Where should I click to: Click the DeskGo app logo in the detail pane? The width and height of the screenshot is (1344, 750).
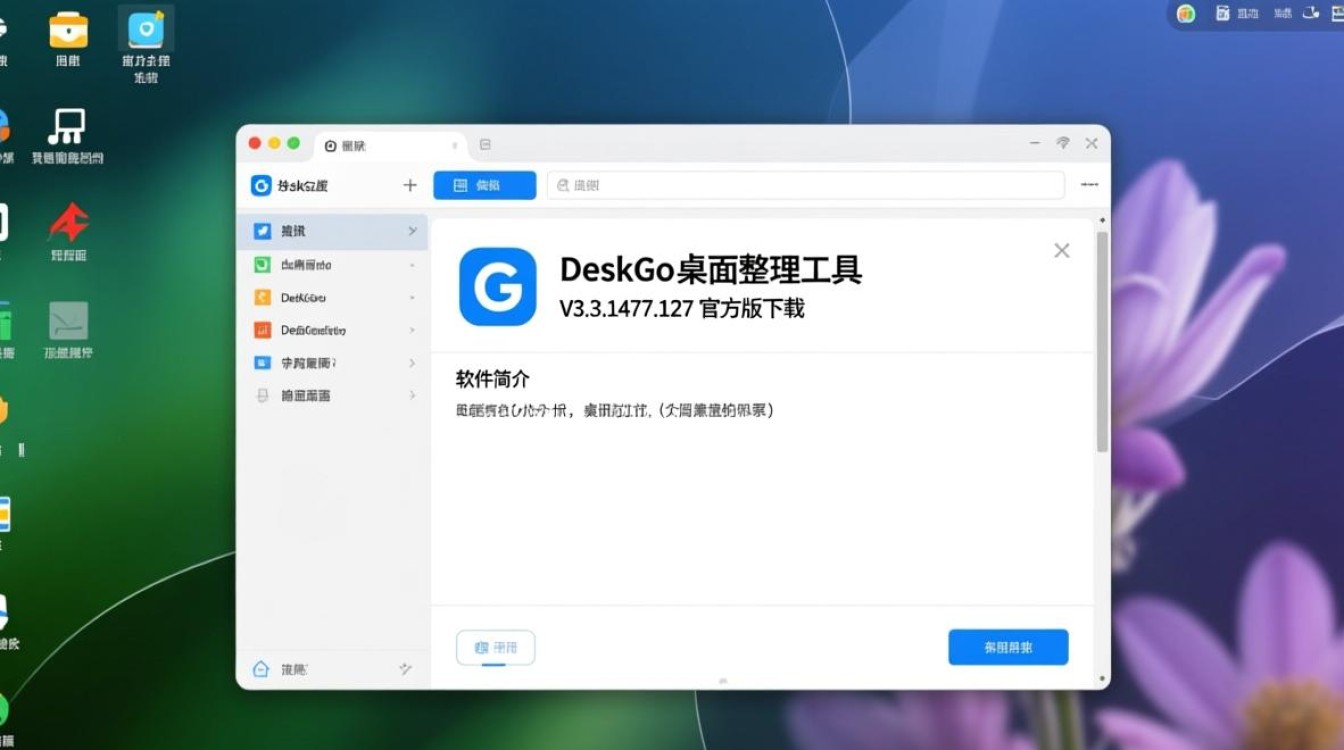point(497,287)
